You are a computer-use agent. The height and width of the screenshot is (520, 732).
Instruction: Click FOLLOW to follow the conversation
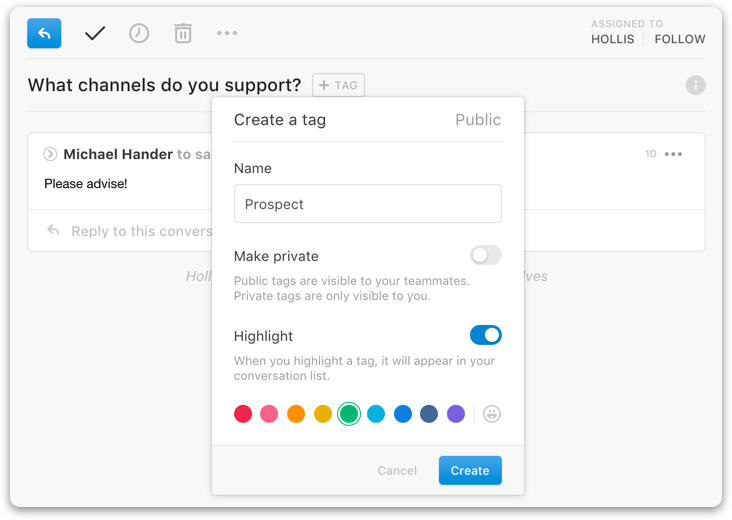click(x=680, y=39)
